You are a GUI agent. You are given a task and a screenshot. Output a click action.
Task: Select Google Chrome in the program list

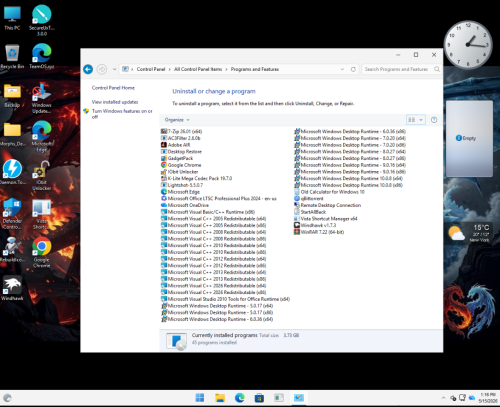coord(181,165)
